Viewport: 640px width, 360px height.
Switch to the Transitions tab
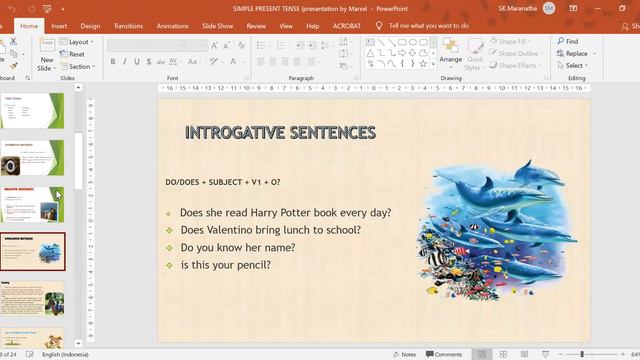(128, 26)
